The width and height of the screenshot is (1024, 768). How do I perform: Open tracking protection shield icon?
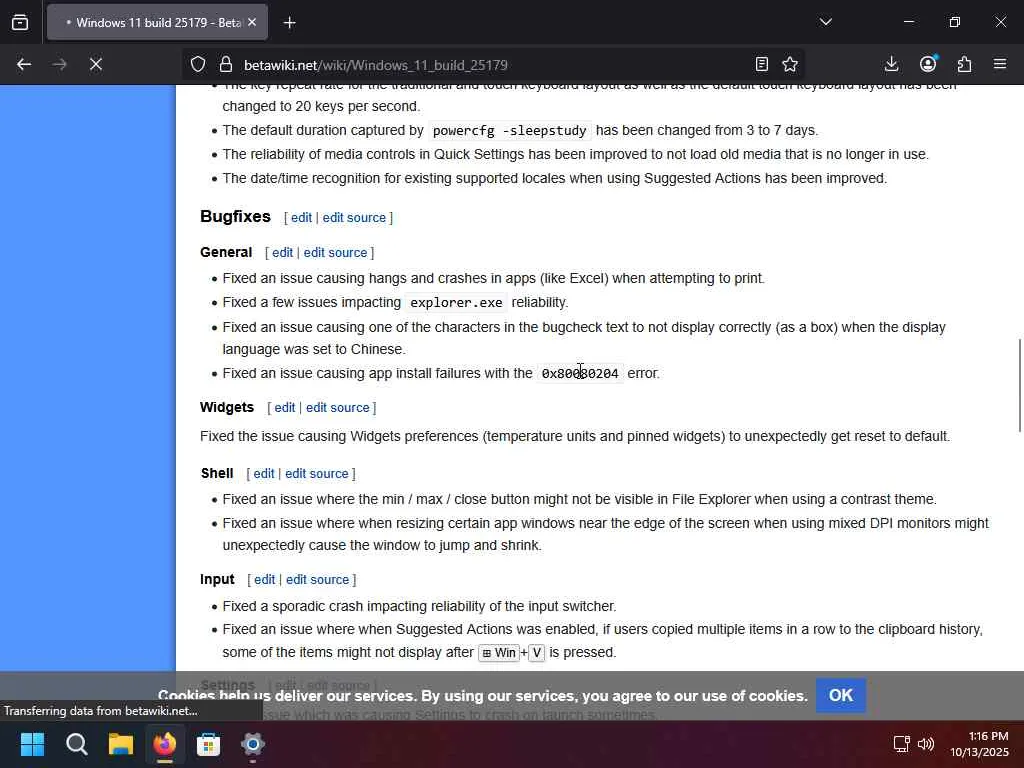198,64
